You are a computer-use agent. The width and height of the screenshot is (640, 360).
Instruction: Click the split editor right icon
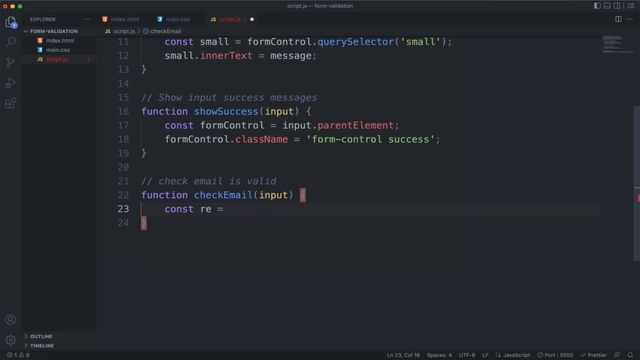click(618, 19)
